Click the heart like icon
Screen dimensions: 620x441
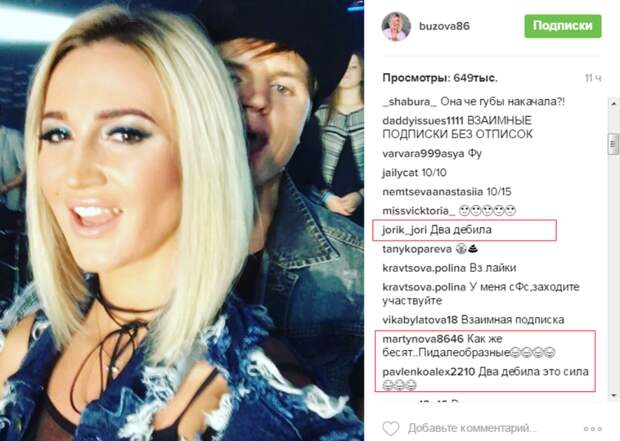click(391, 428)
